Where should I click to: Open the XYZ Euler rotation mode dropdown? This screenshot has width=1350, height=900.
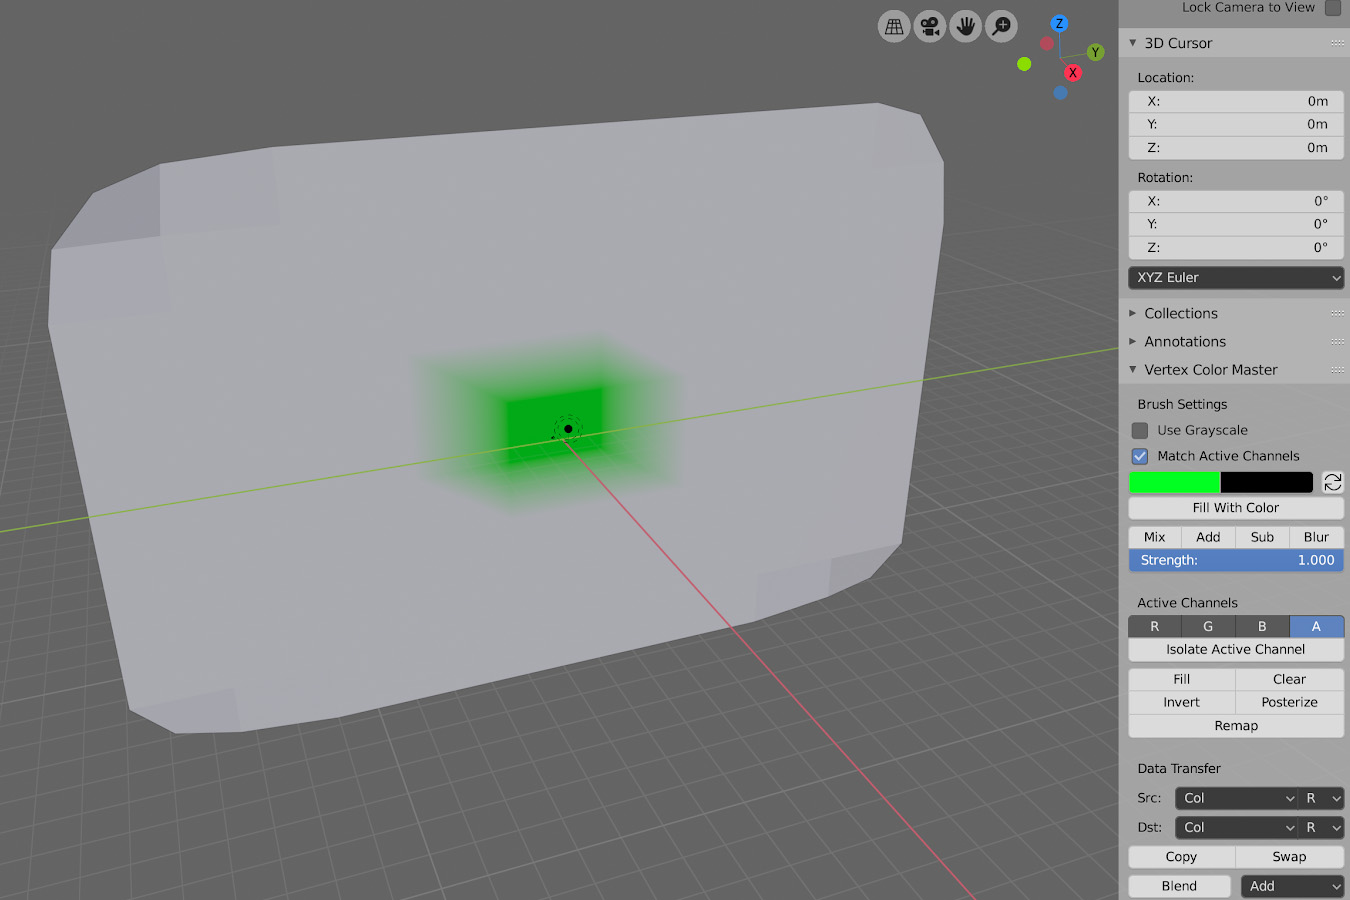[1236, 278]
